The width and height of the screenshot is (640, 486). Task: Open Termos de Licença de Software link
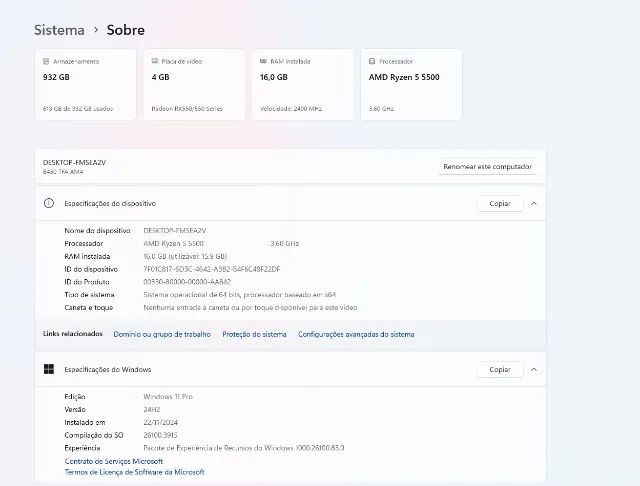(135, 472)
